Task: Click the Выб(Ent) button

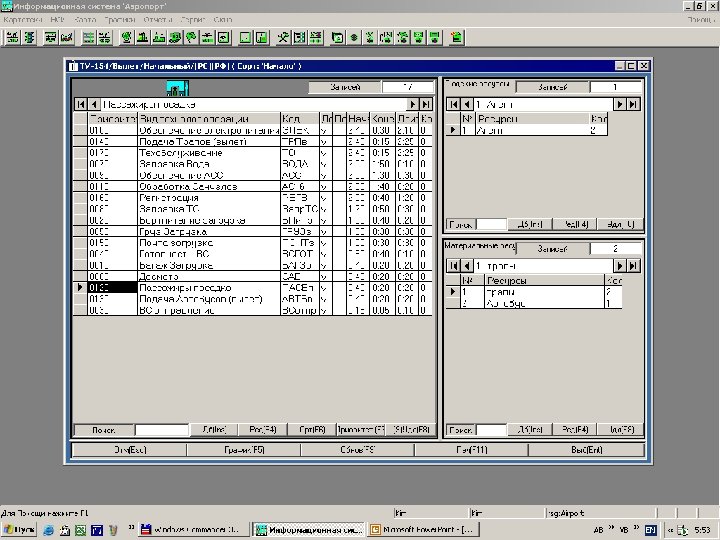Action: (586, 450)
